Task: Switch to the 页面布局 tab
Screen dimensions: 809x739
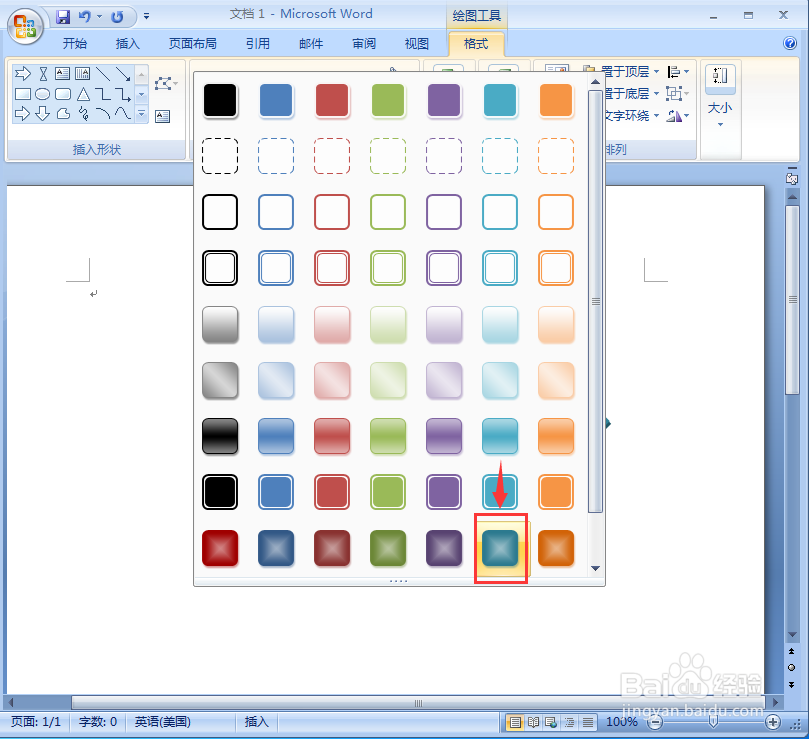Action: pos(192,43)
